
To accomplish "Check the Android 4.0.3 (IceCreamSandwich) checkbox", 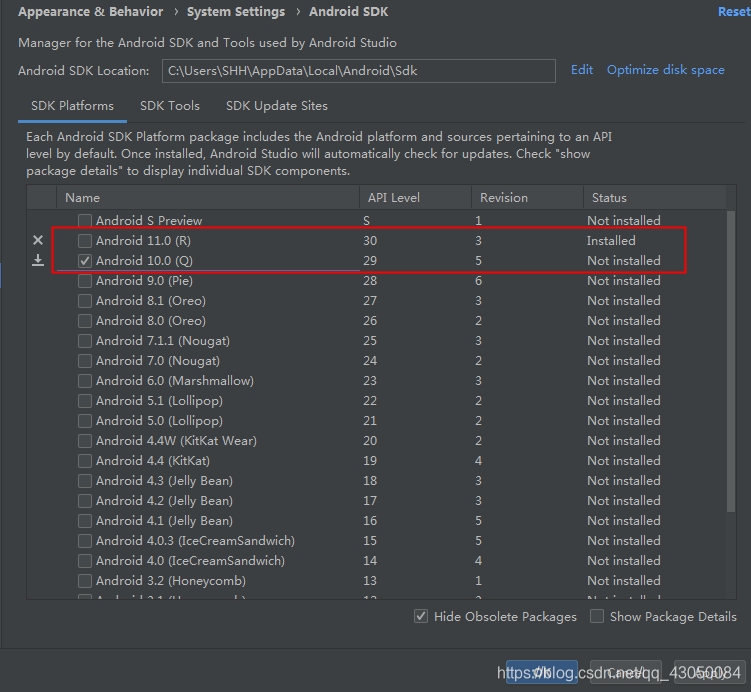I will [x=85, y=541].
